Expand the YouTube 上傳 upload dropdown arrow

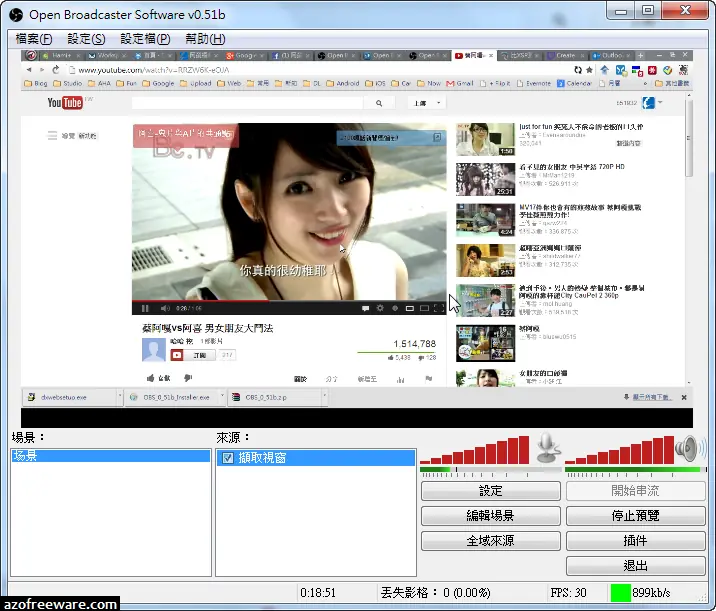pyautogui.click(x=439, y=103)
